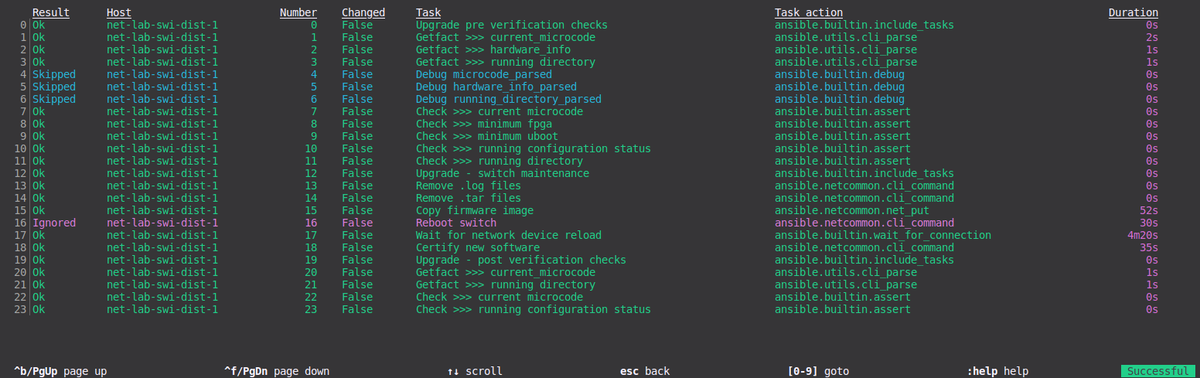This screenshot has width=1200, height=378.
Task: Click the scroll arrows hint
Action: click(x=475, y=371)
